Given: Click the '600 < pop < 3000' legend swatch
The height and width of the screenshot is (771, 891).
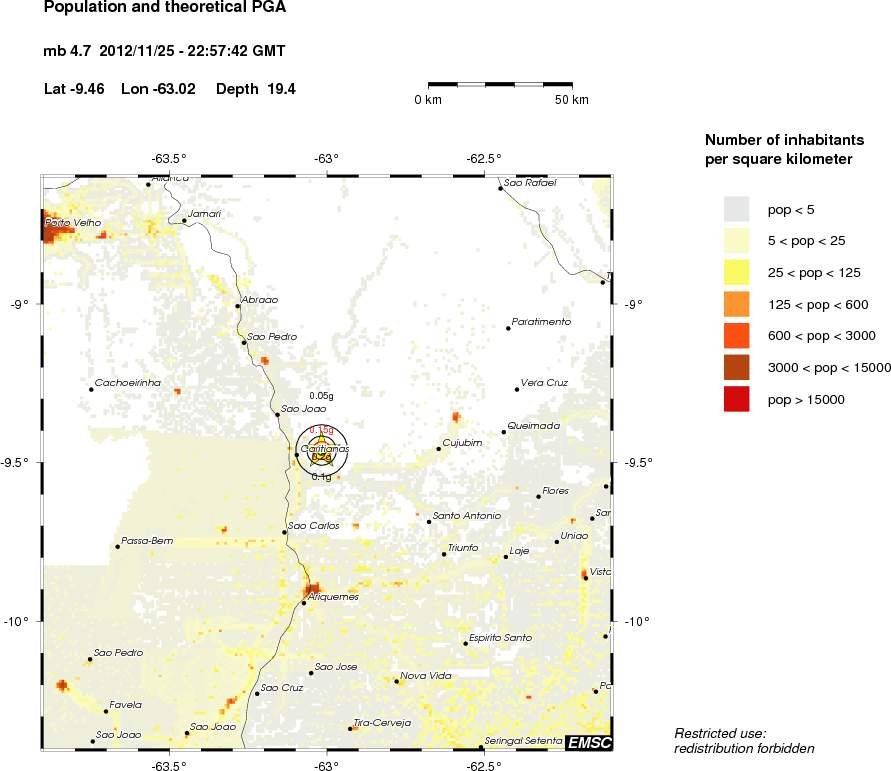Looking at the screenshot, I should [736, 336].
